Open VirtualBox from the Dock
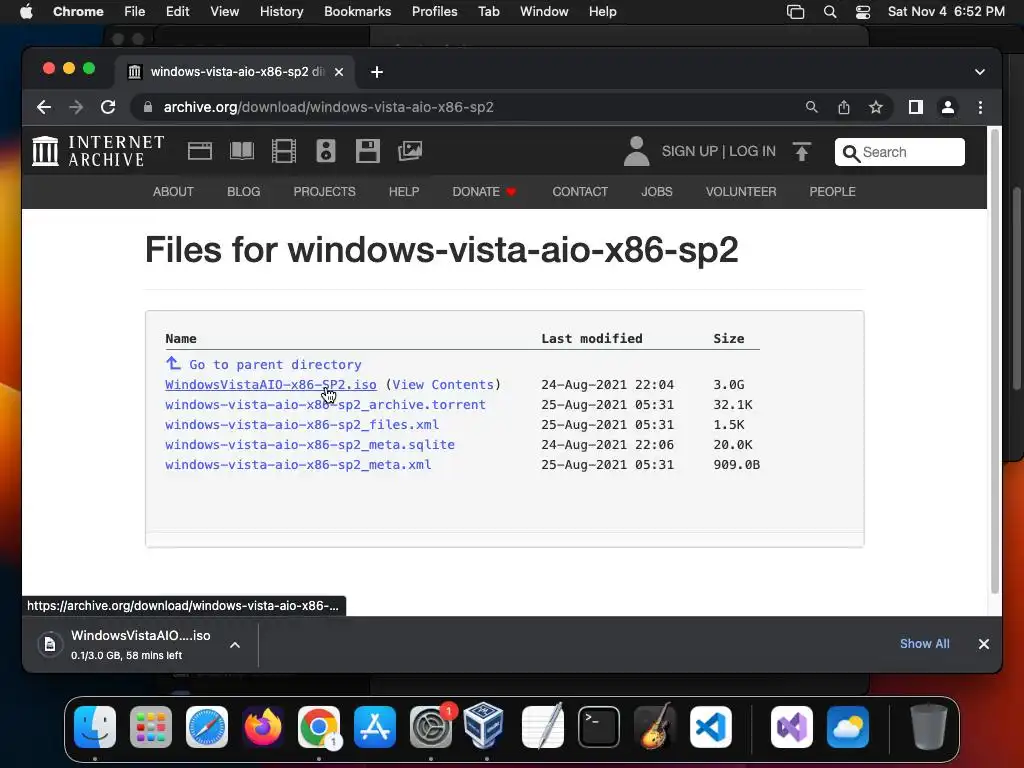Image resolution: width=1024 pixels, height=768 pixels. point(483,725)
